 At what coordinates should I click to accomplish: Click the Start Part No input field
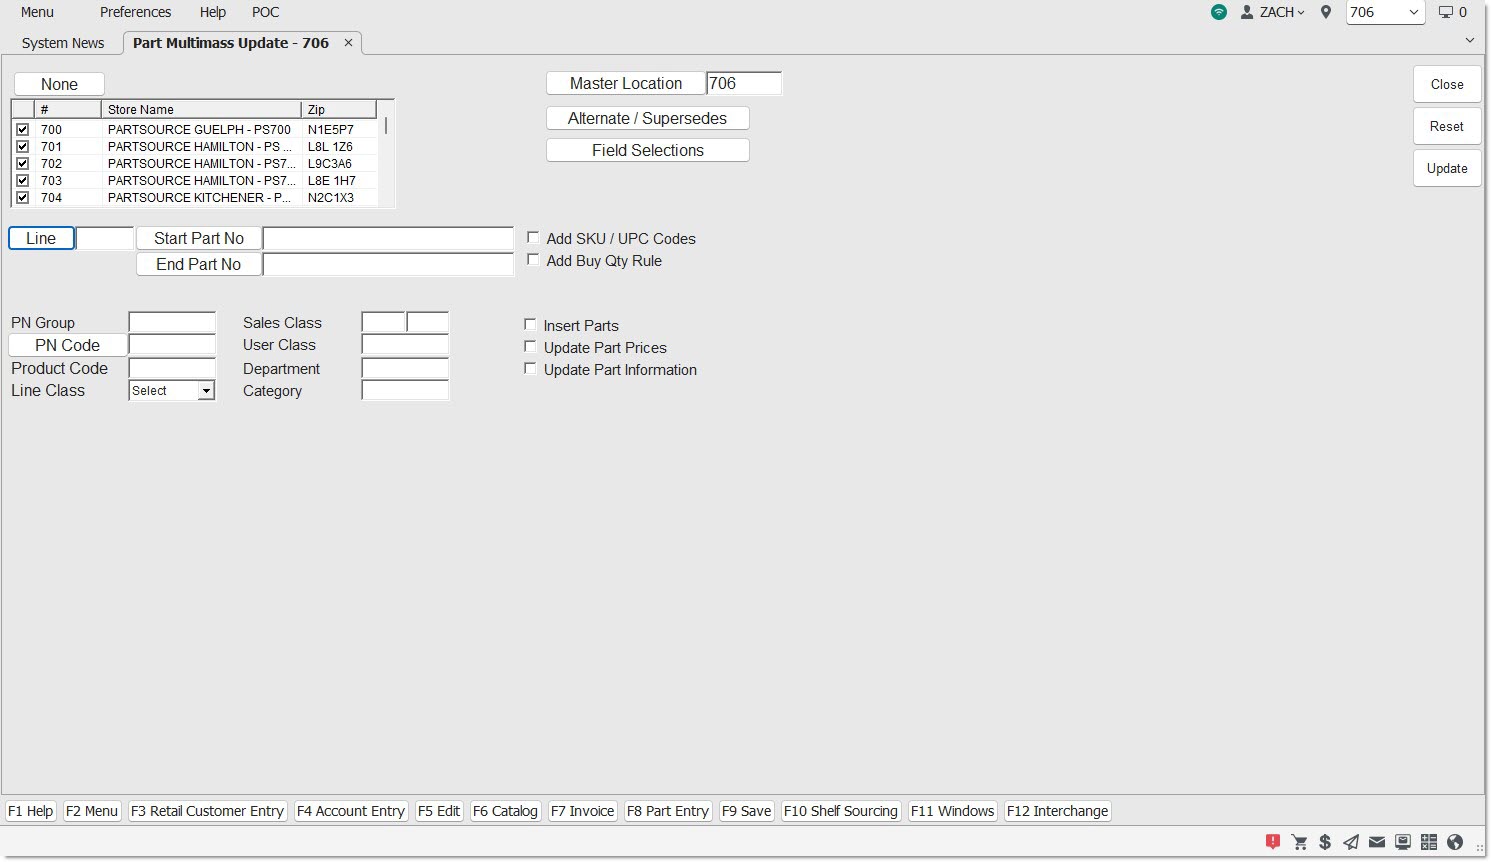(388, 239)
